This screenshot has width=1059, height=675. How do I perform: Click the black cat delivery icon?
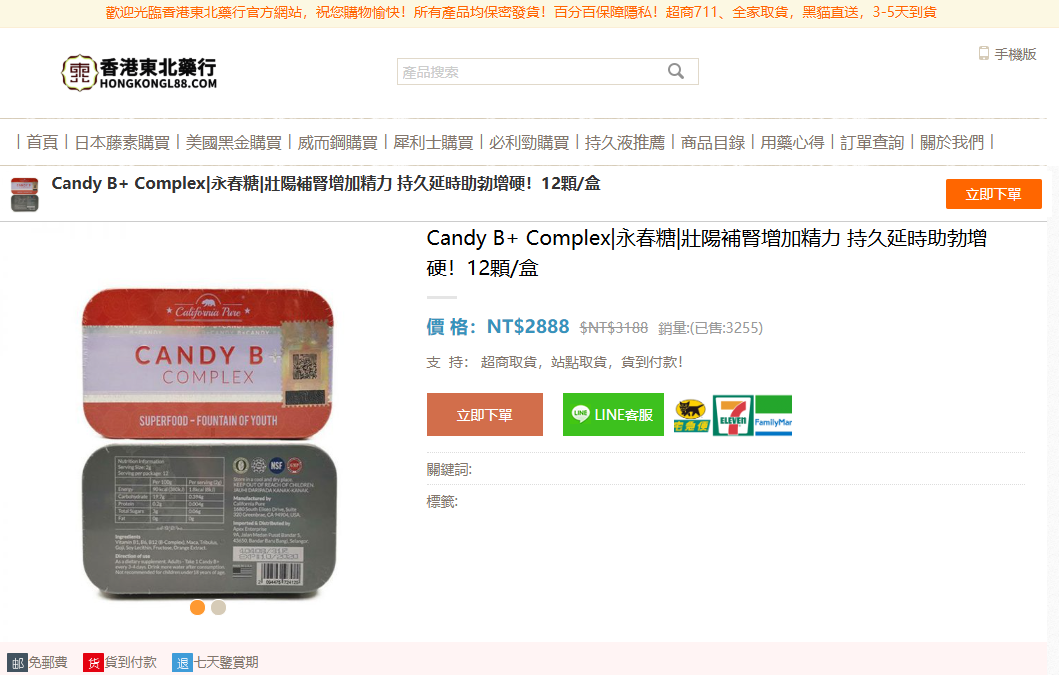point(692,416)
